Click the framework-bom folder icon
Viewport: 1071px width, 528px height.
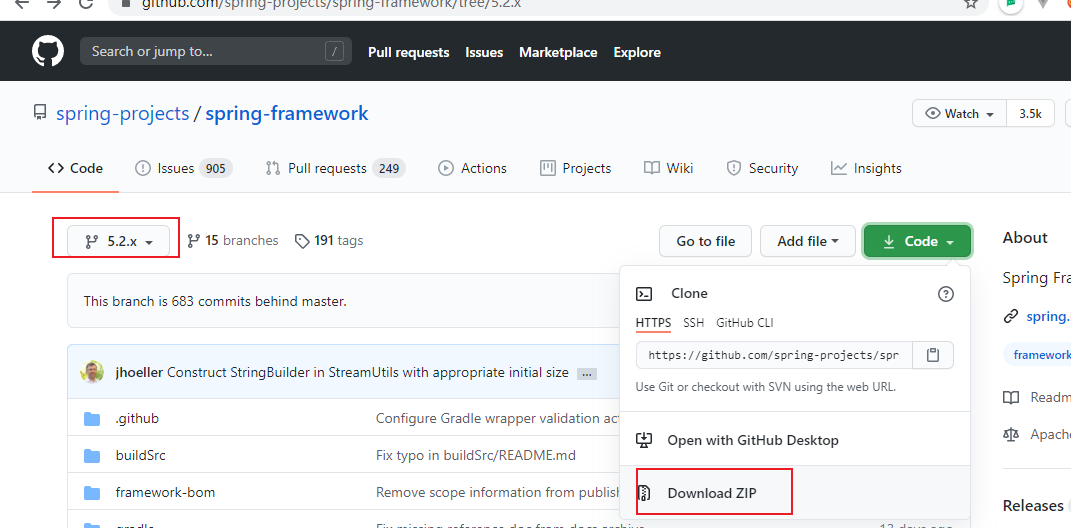(x=92, y=492)
